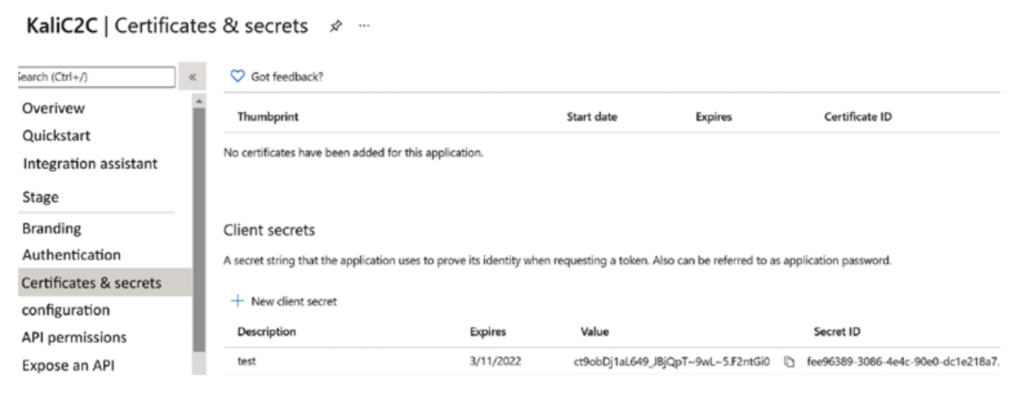Screen dimensions: 1024x400
Task: Open the Overview menu item
Action: coord(54,108)
